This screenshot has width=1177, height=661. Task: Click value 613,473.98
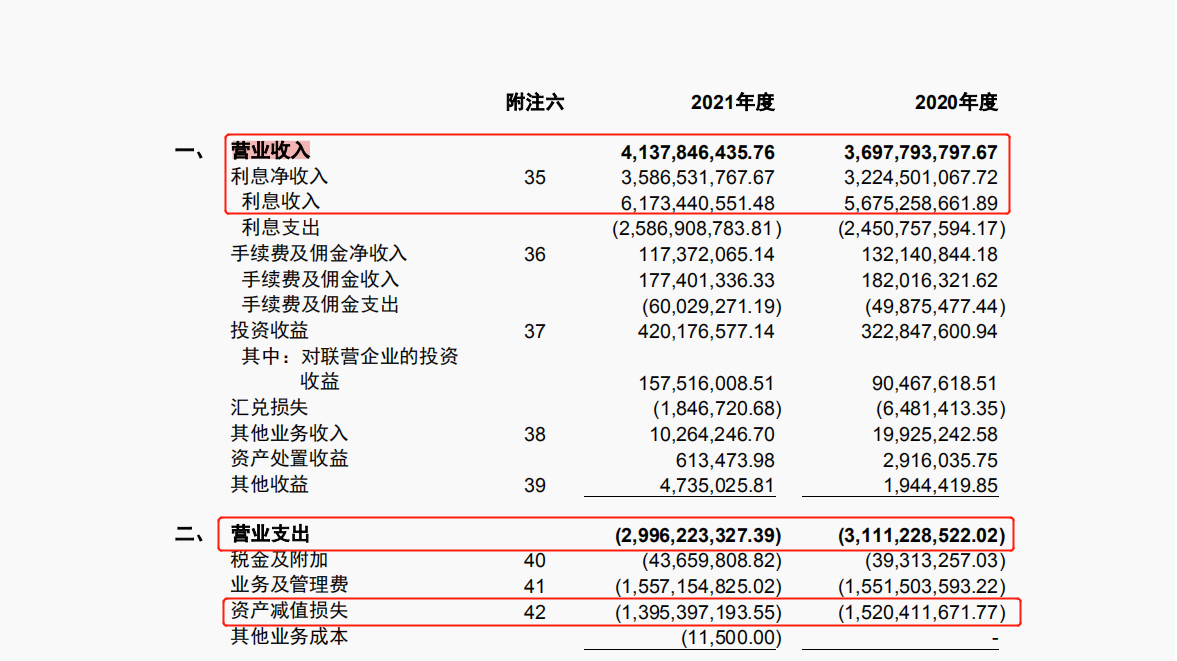tap(725, 461)
